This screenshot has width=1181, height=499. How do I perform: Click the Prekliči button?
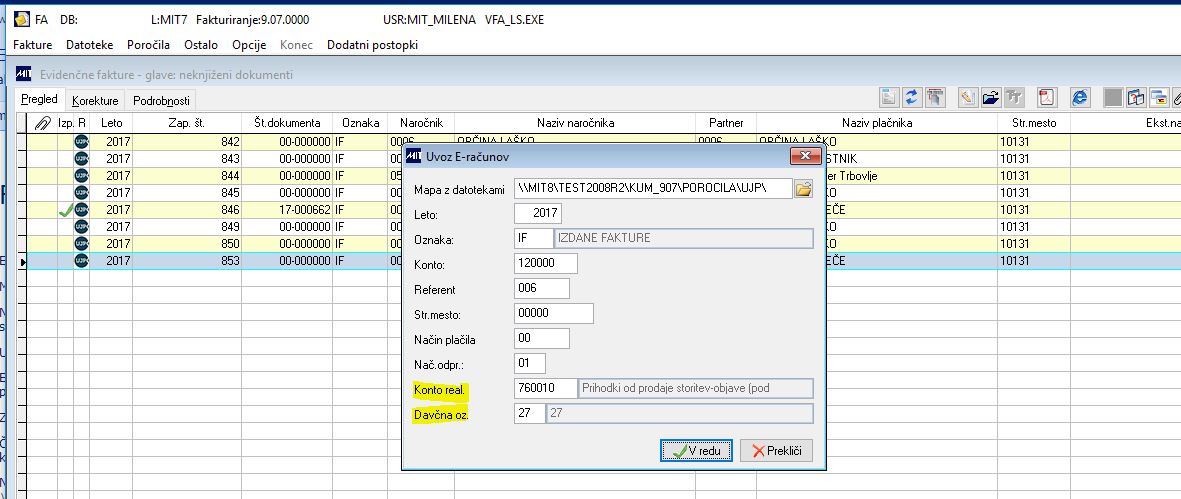coord(777,451)
